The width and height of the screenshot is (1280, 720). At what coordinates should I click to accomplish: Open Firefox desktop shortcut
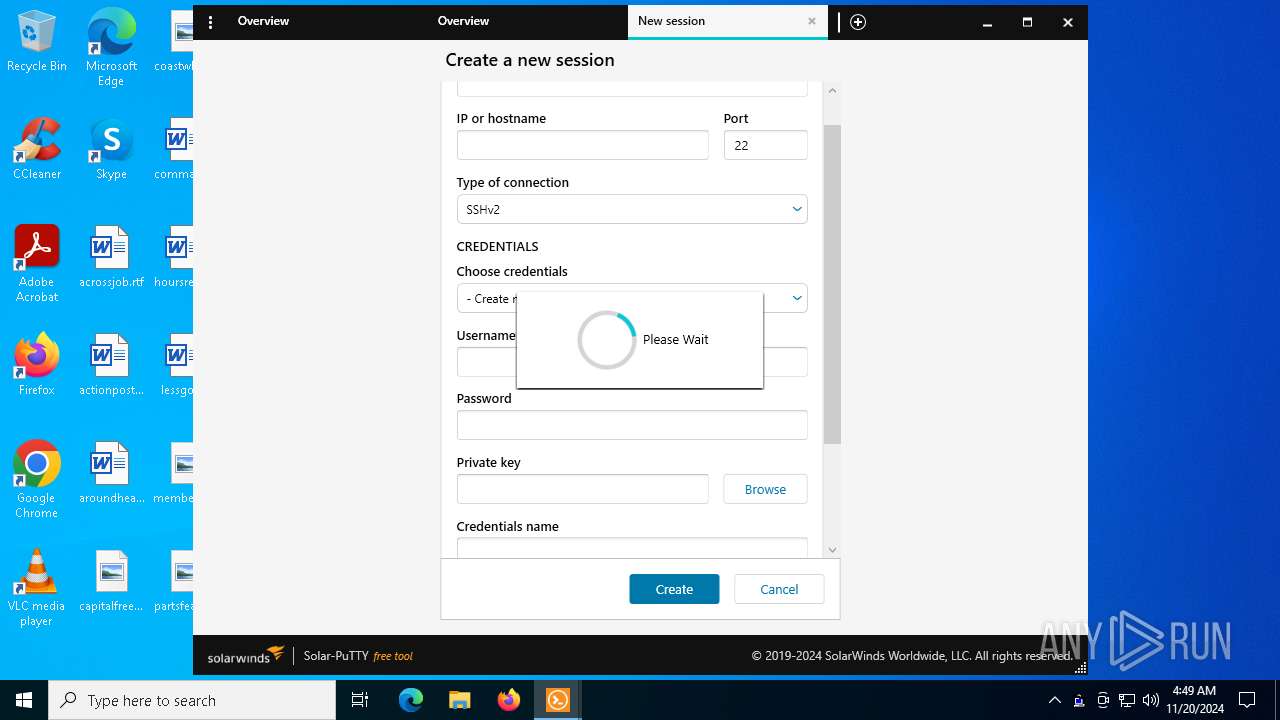click(x=37, y=366)
